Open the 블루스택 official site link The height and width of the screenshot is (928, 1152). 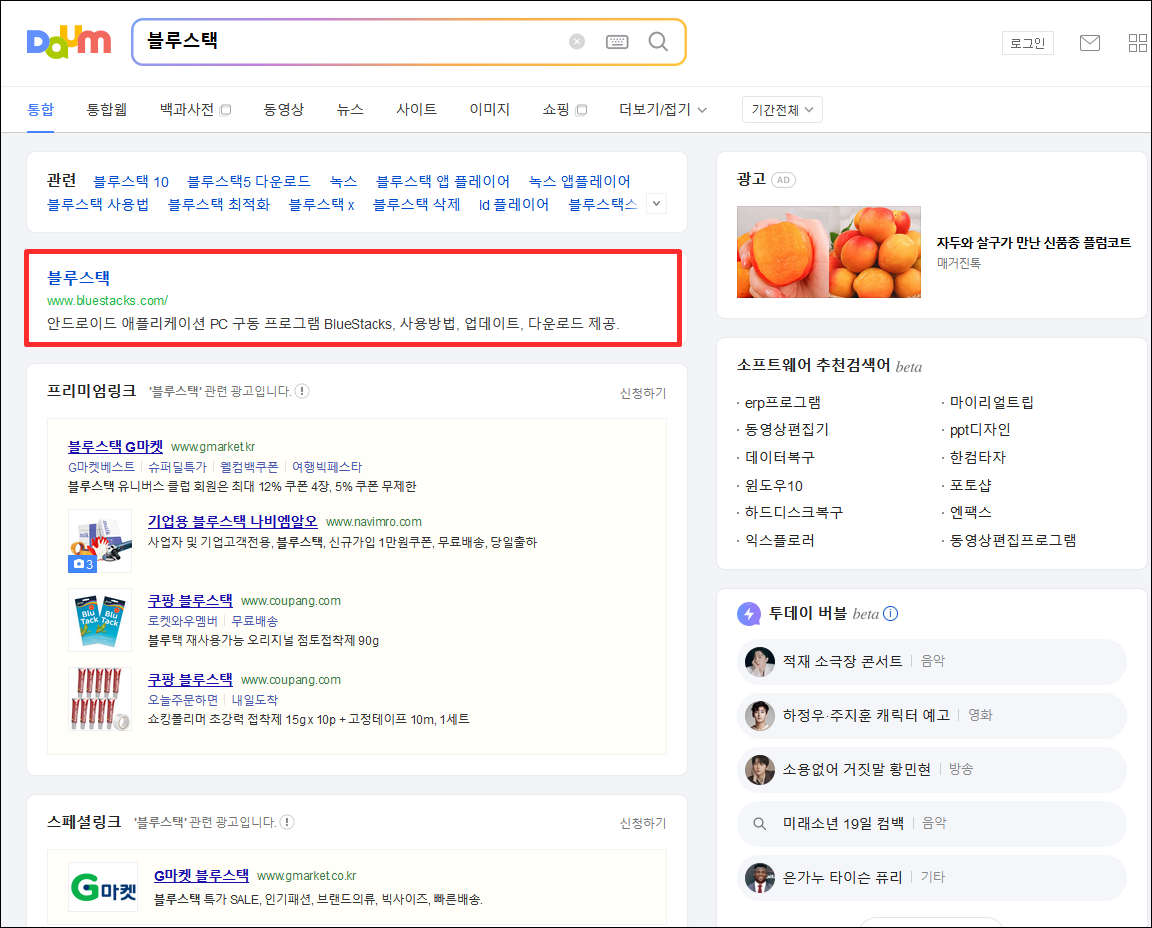click(x=79, y=278)
